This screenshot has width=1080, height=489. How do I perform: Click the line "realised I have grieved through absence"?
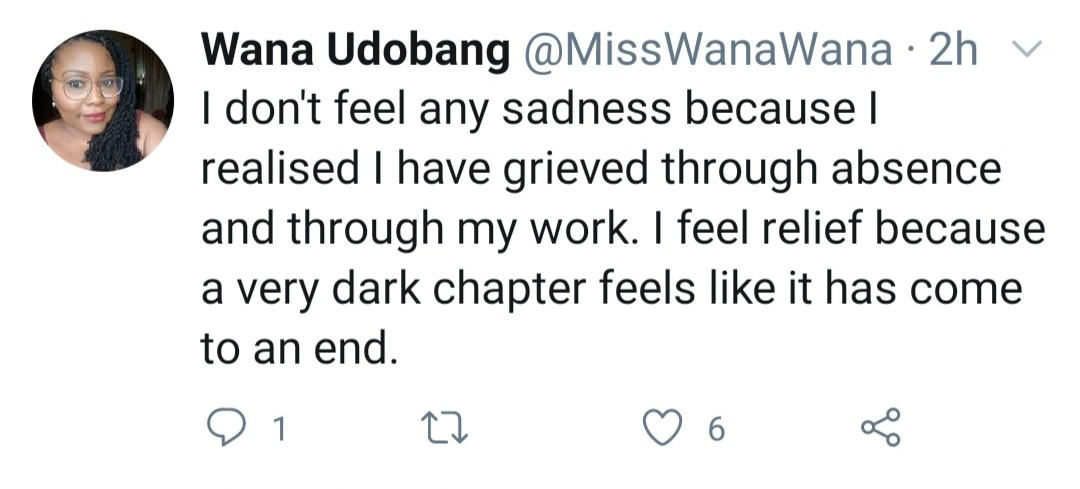(x=601, y=170)
